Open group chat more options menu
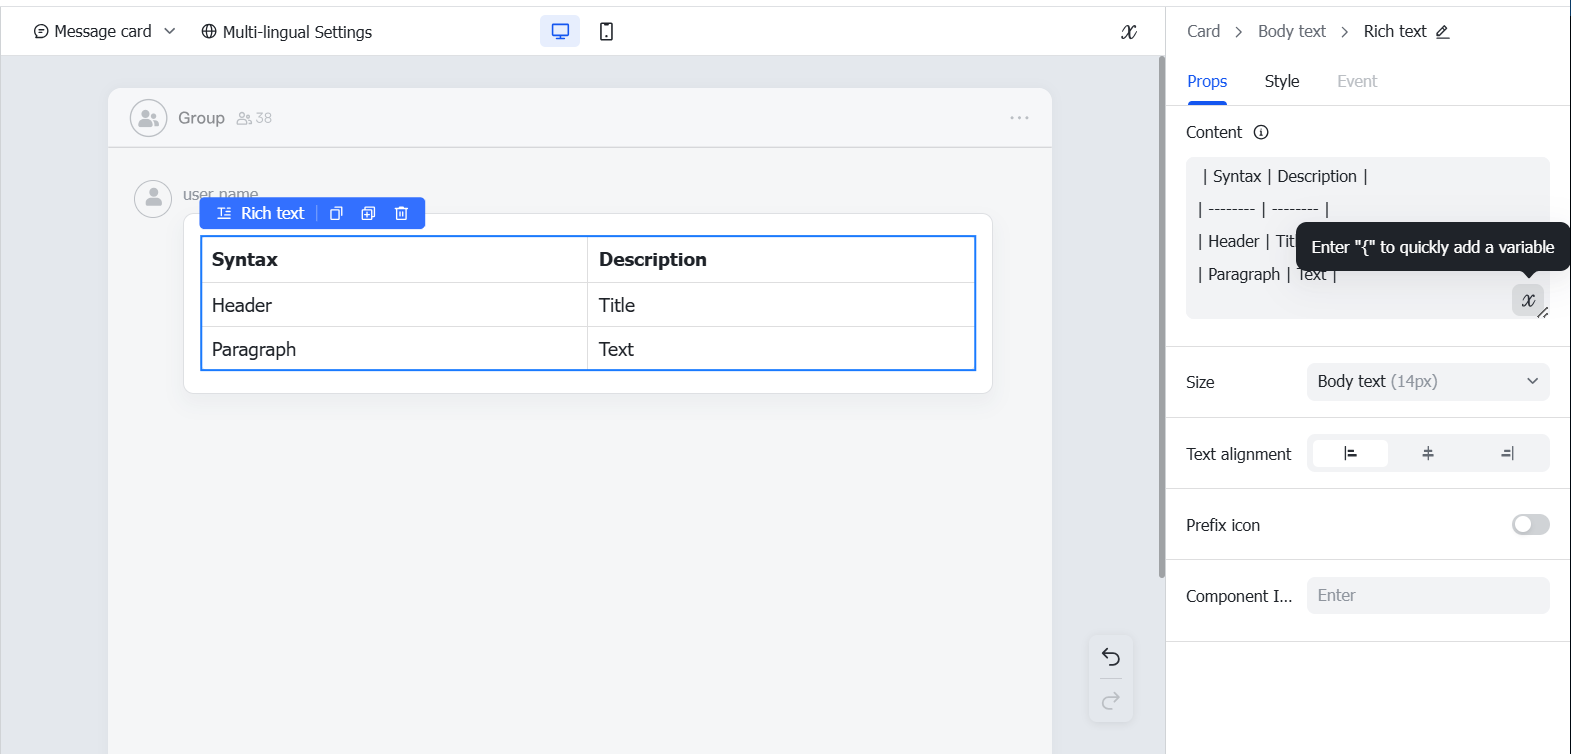 pyautogui.click(x=1019, y=118)
